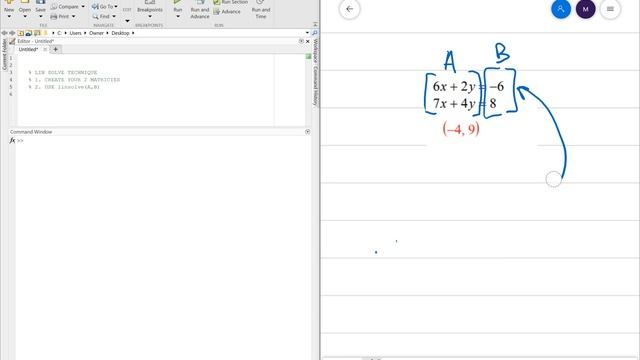
Task: Click the folder search magnifier icon
Action: tap(315, 33)
